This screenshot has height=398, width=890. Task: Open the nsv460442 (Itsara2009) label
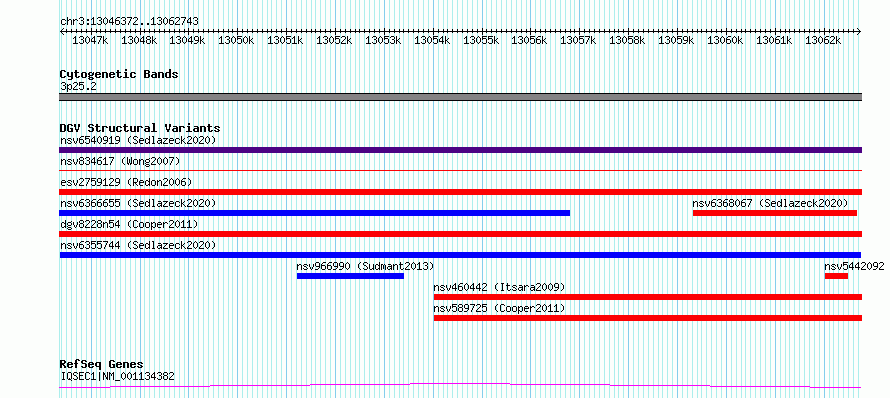point(499,287)
